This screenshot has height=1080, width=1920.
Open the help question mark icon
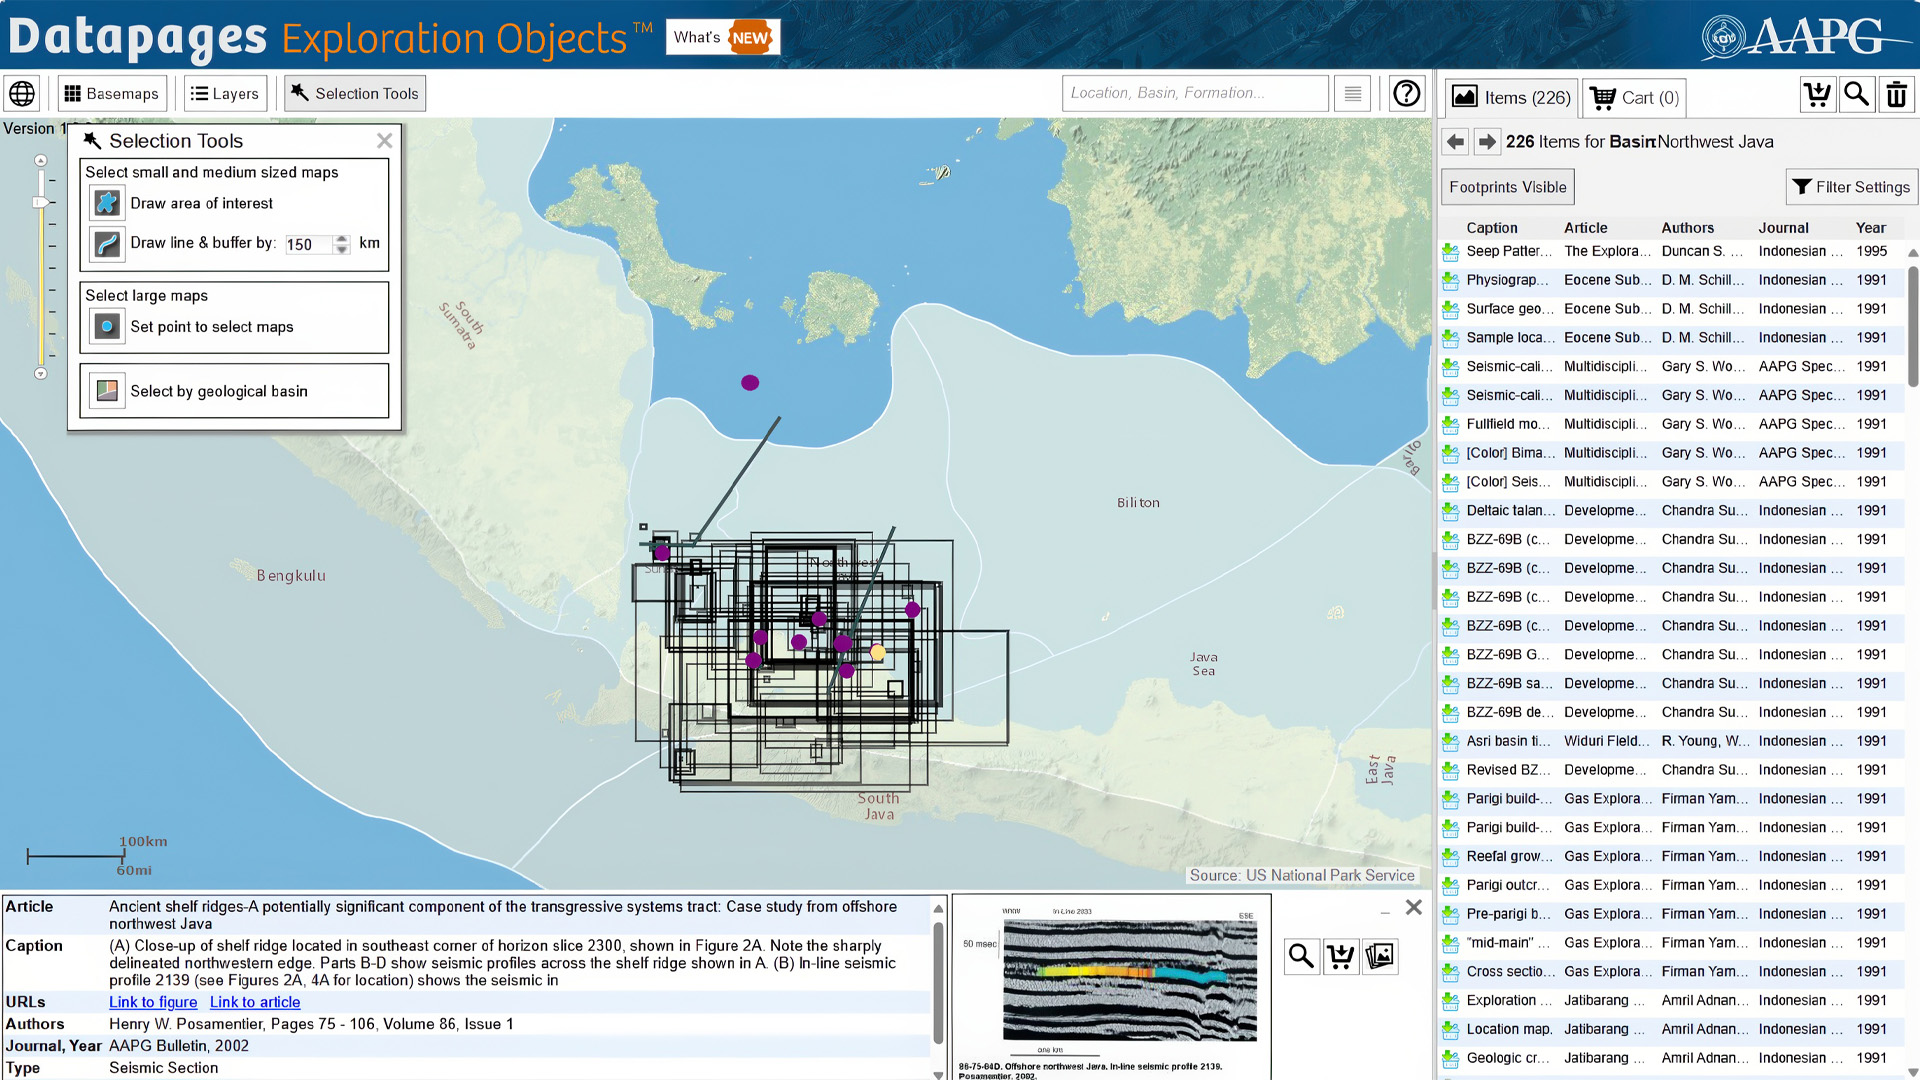pos(1407,94)
